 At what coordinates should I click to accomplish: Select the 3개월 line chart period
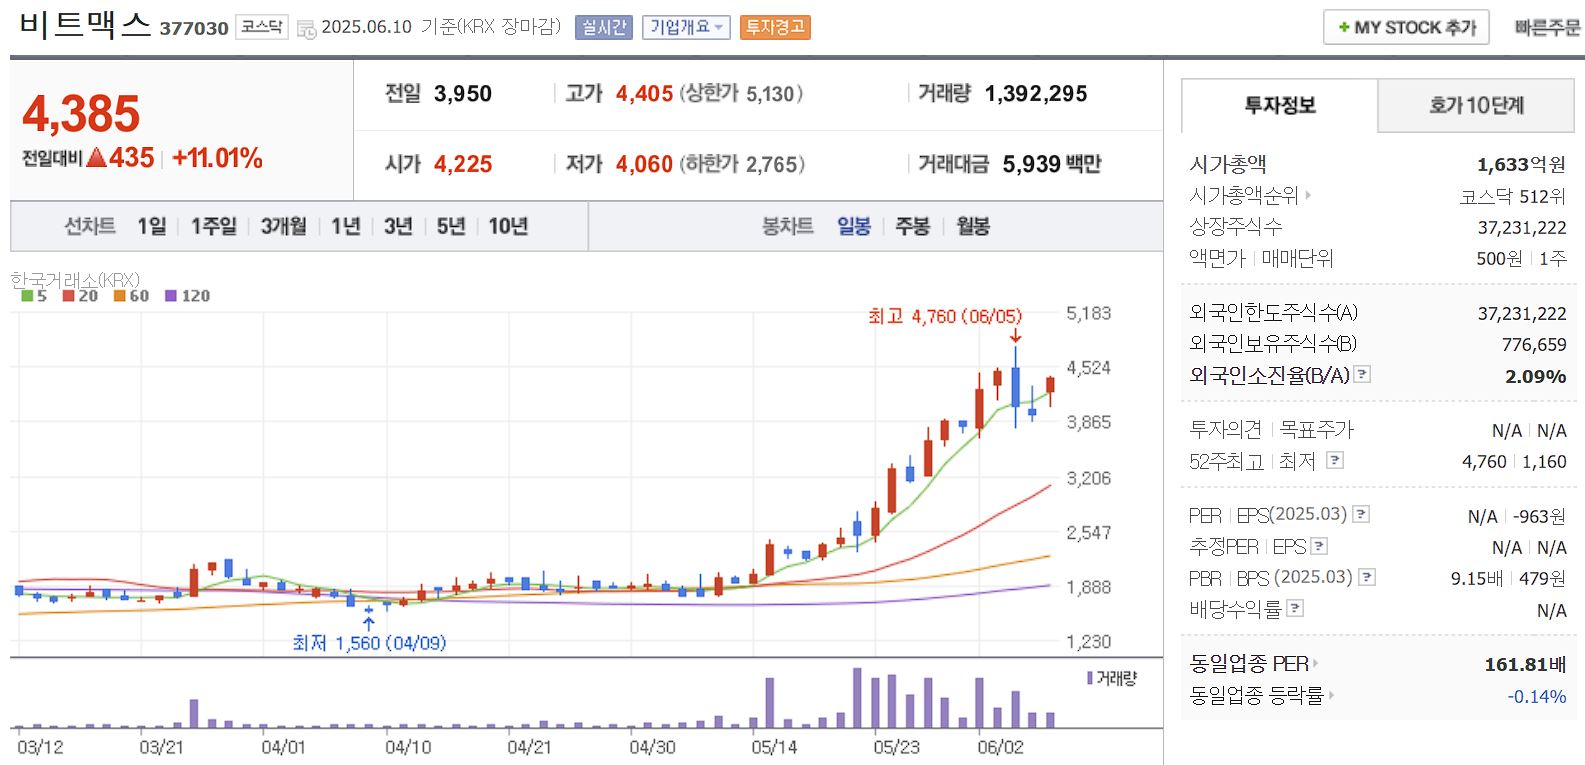click(284, 227)
